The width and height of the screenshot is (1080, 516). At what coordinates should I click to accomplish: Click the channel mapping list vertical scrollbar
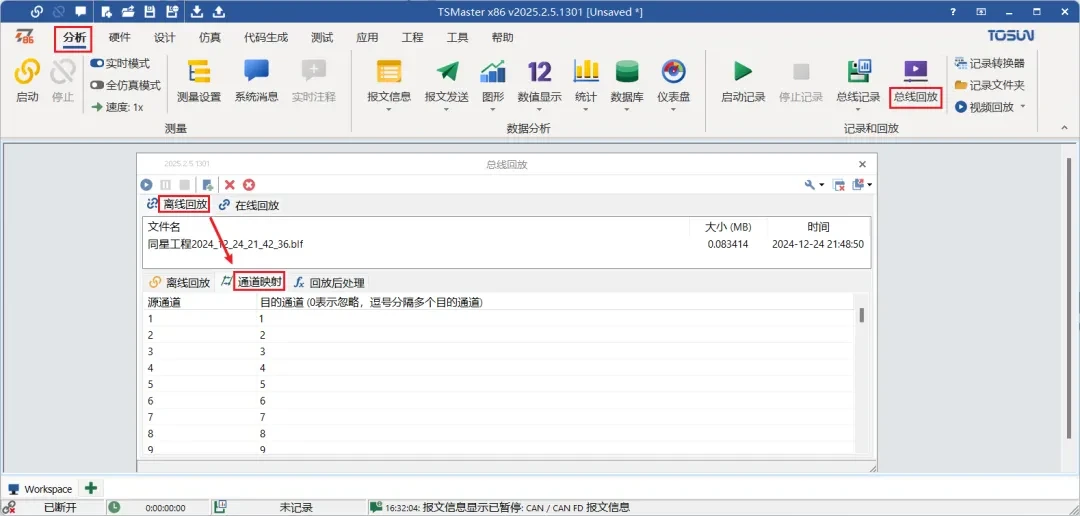861,316
